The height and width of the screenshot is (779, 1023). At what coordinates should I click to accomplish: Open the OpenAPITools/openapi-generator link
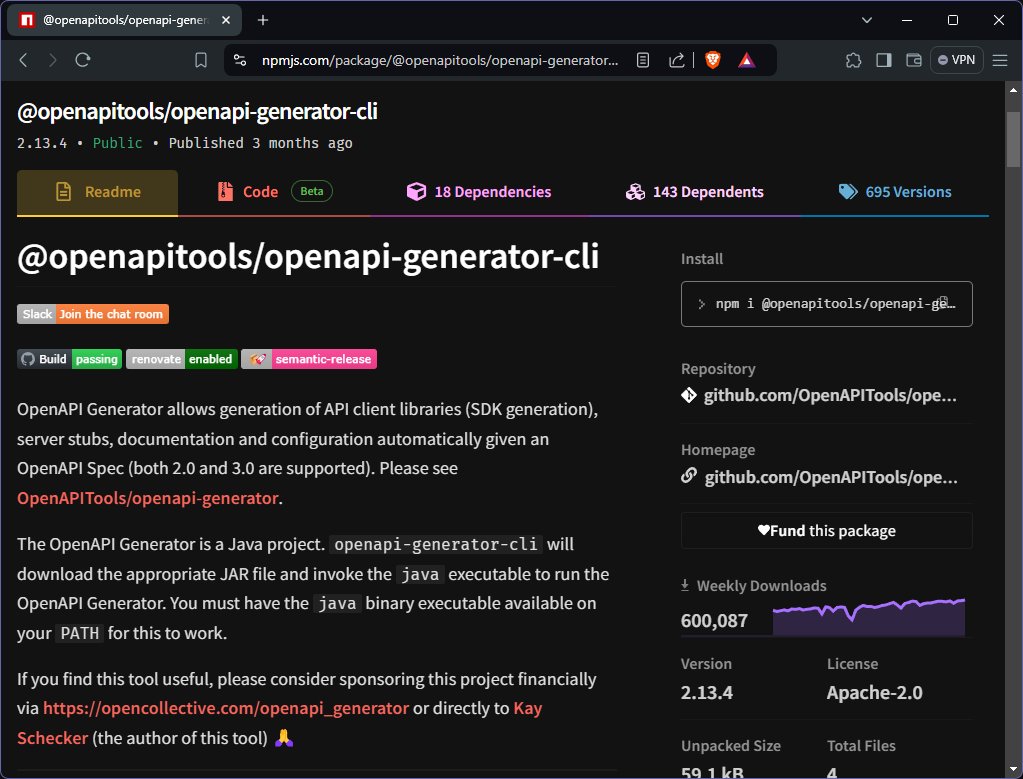[x=147, y=498]
